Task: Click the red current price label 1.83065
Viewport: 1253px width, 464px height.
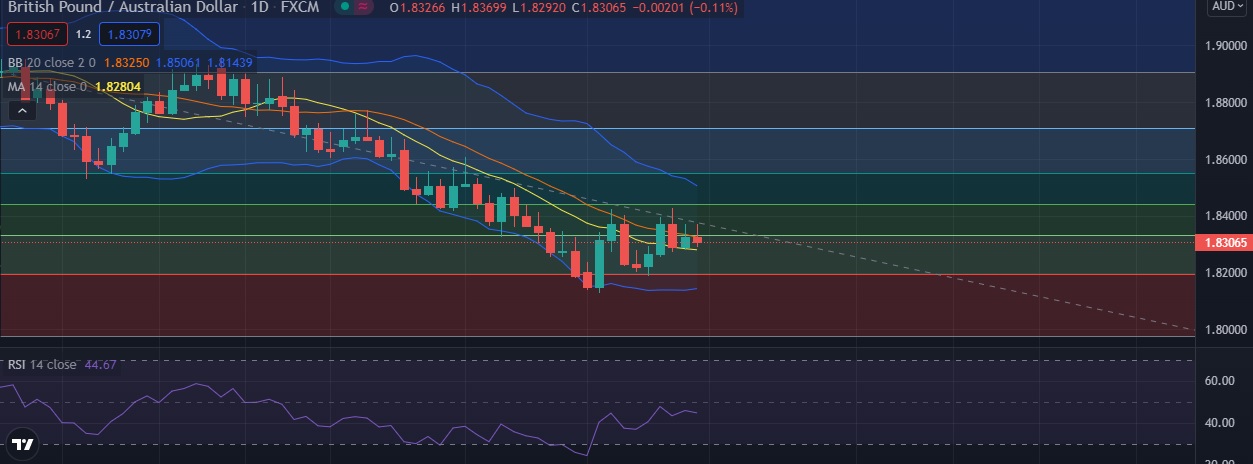Action: tap(1225, 242)
